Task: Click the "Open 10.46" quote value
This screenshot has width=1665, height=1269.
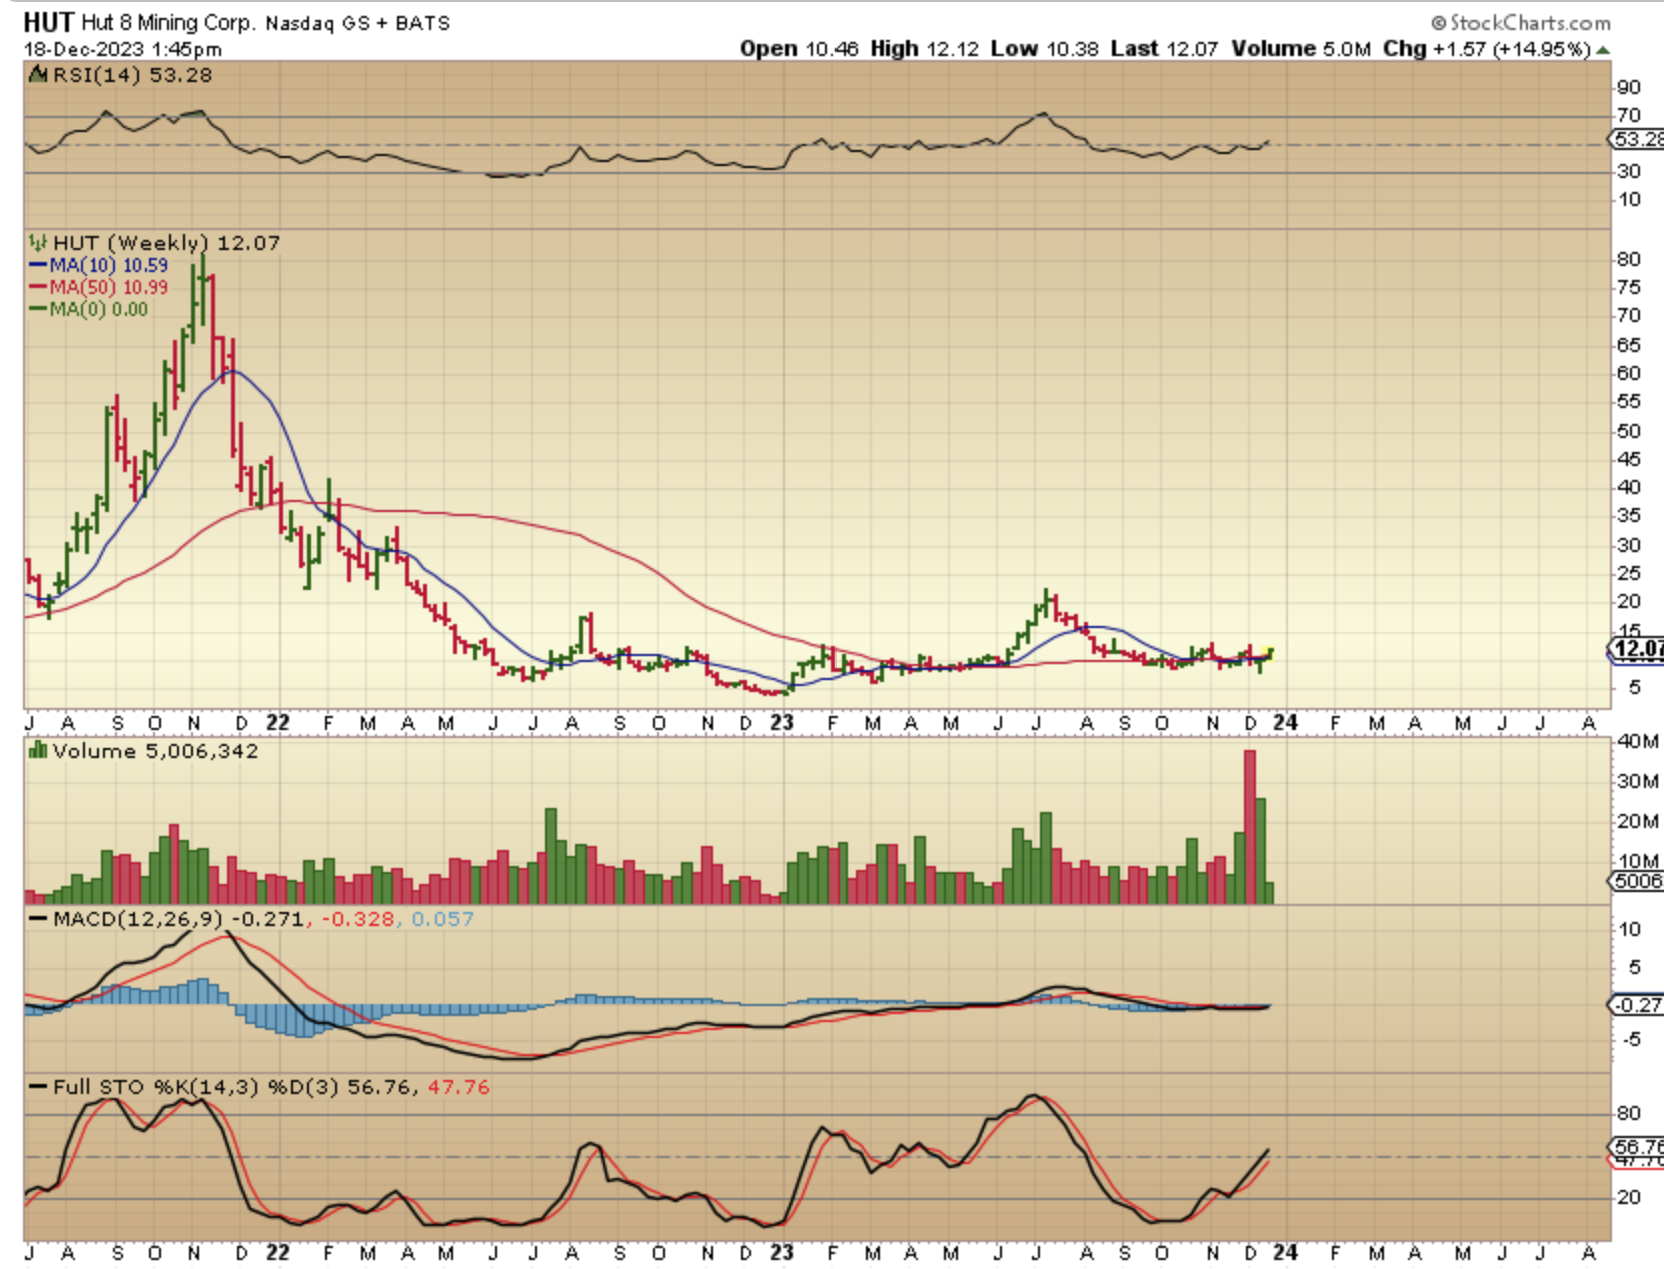Action: [799, 49]
